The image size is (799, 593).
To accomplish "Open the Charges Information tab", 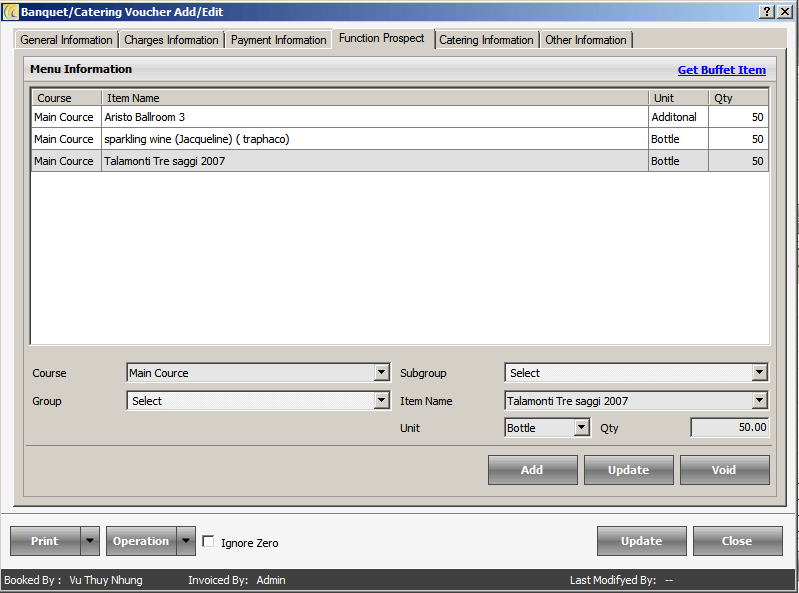I will 171,40.
